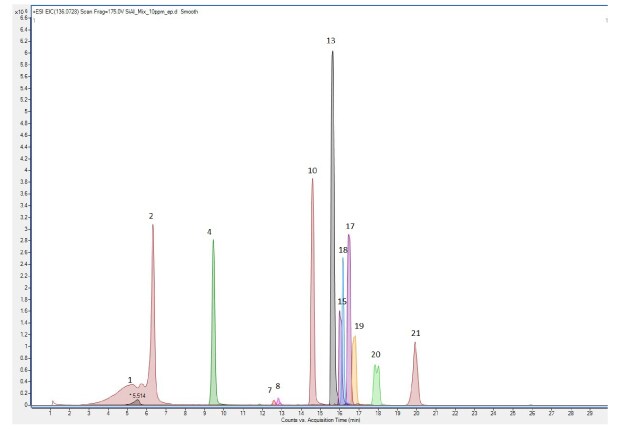Click the orange filled peak under label 19
The image size is (620, 430).
[355, 372]
